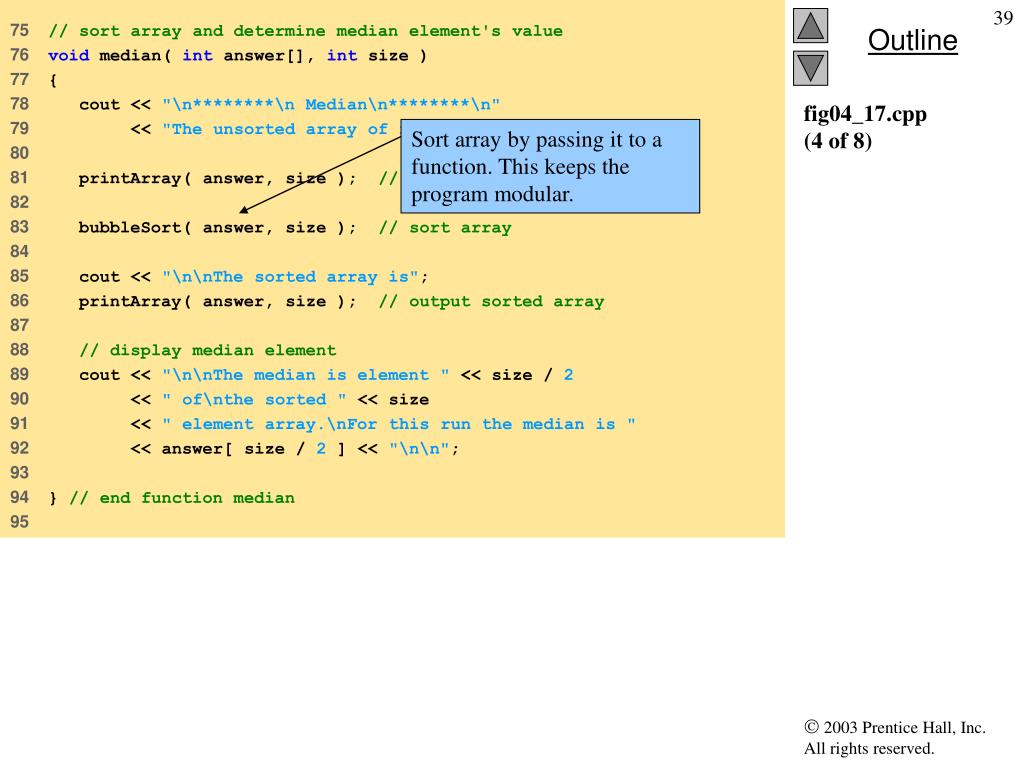Click the printArray call on line 81
1024x768 pixels.
pyautogui.click(x=217, y=178)
